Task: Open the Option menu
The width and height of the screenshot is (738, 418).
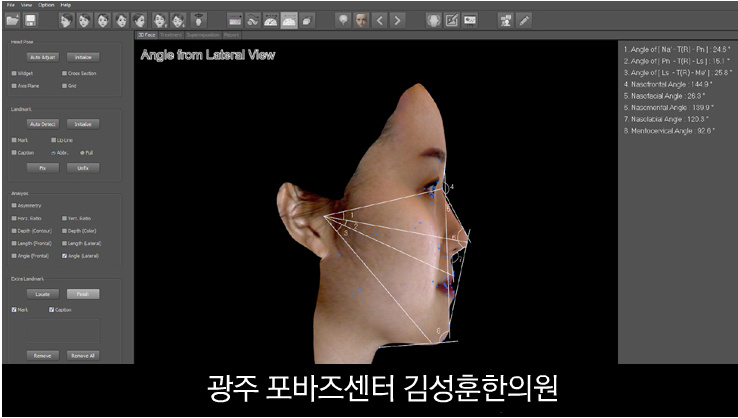Action: click(x=46, y=5)
